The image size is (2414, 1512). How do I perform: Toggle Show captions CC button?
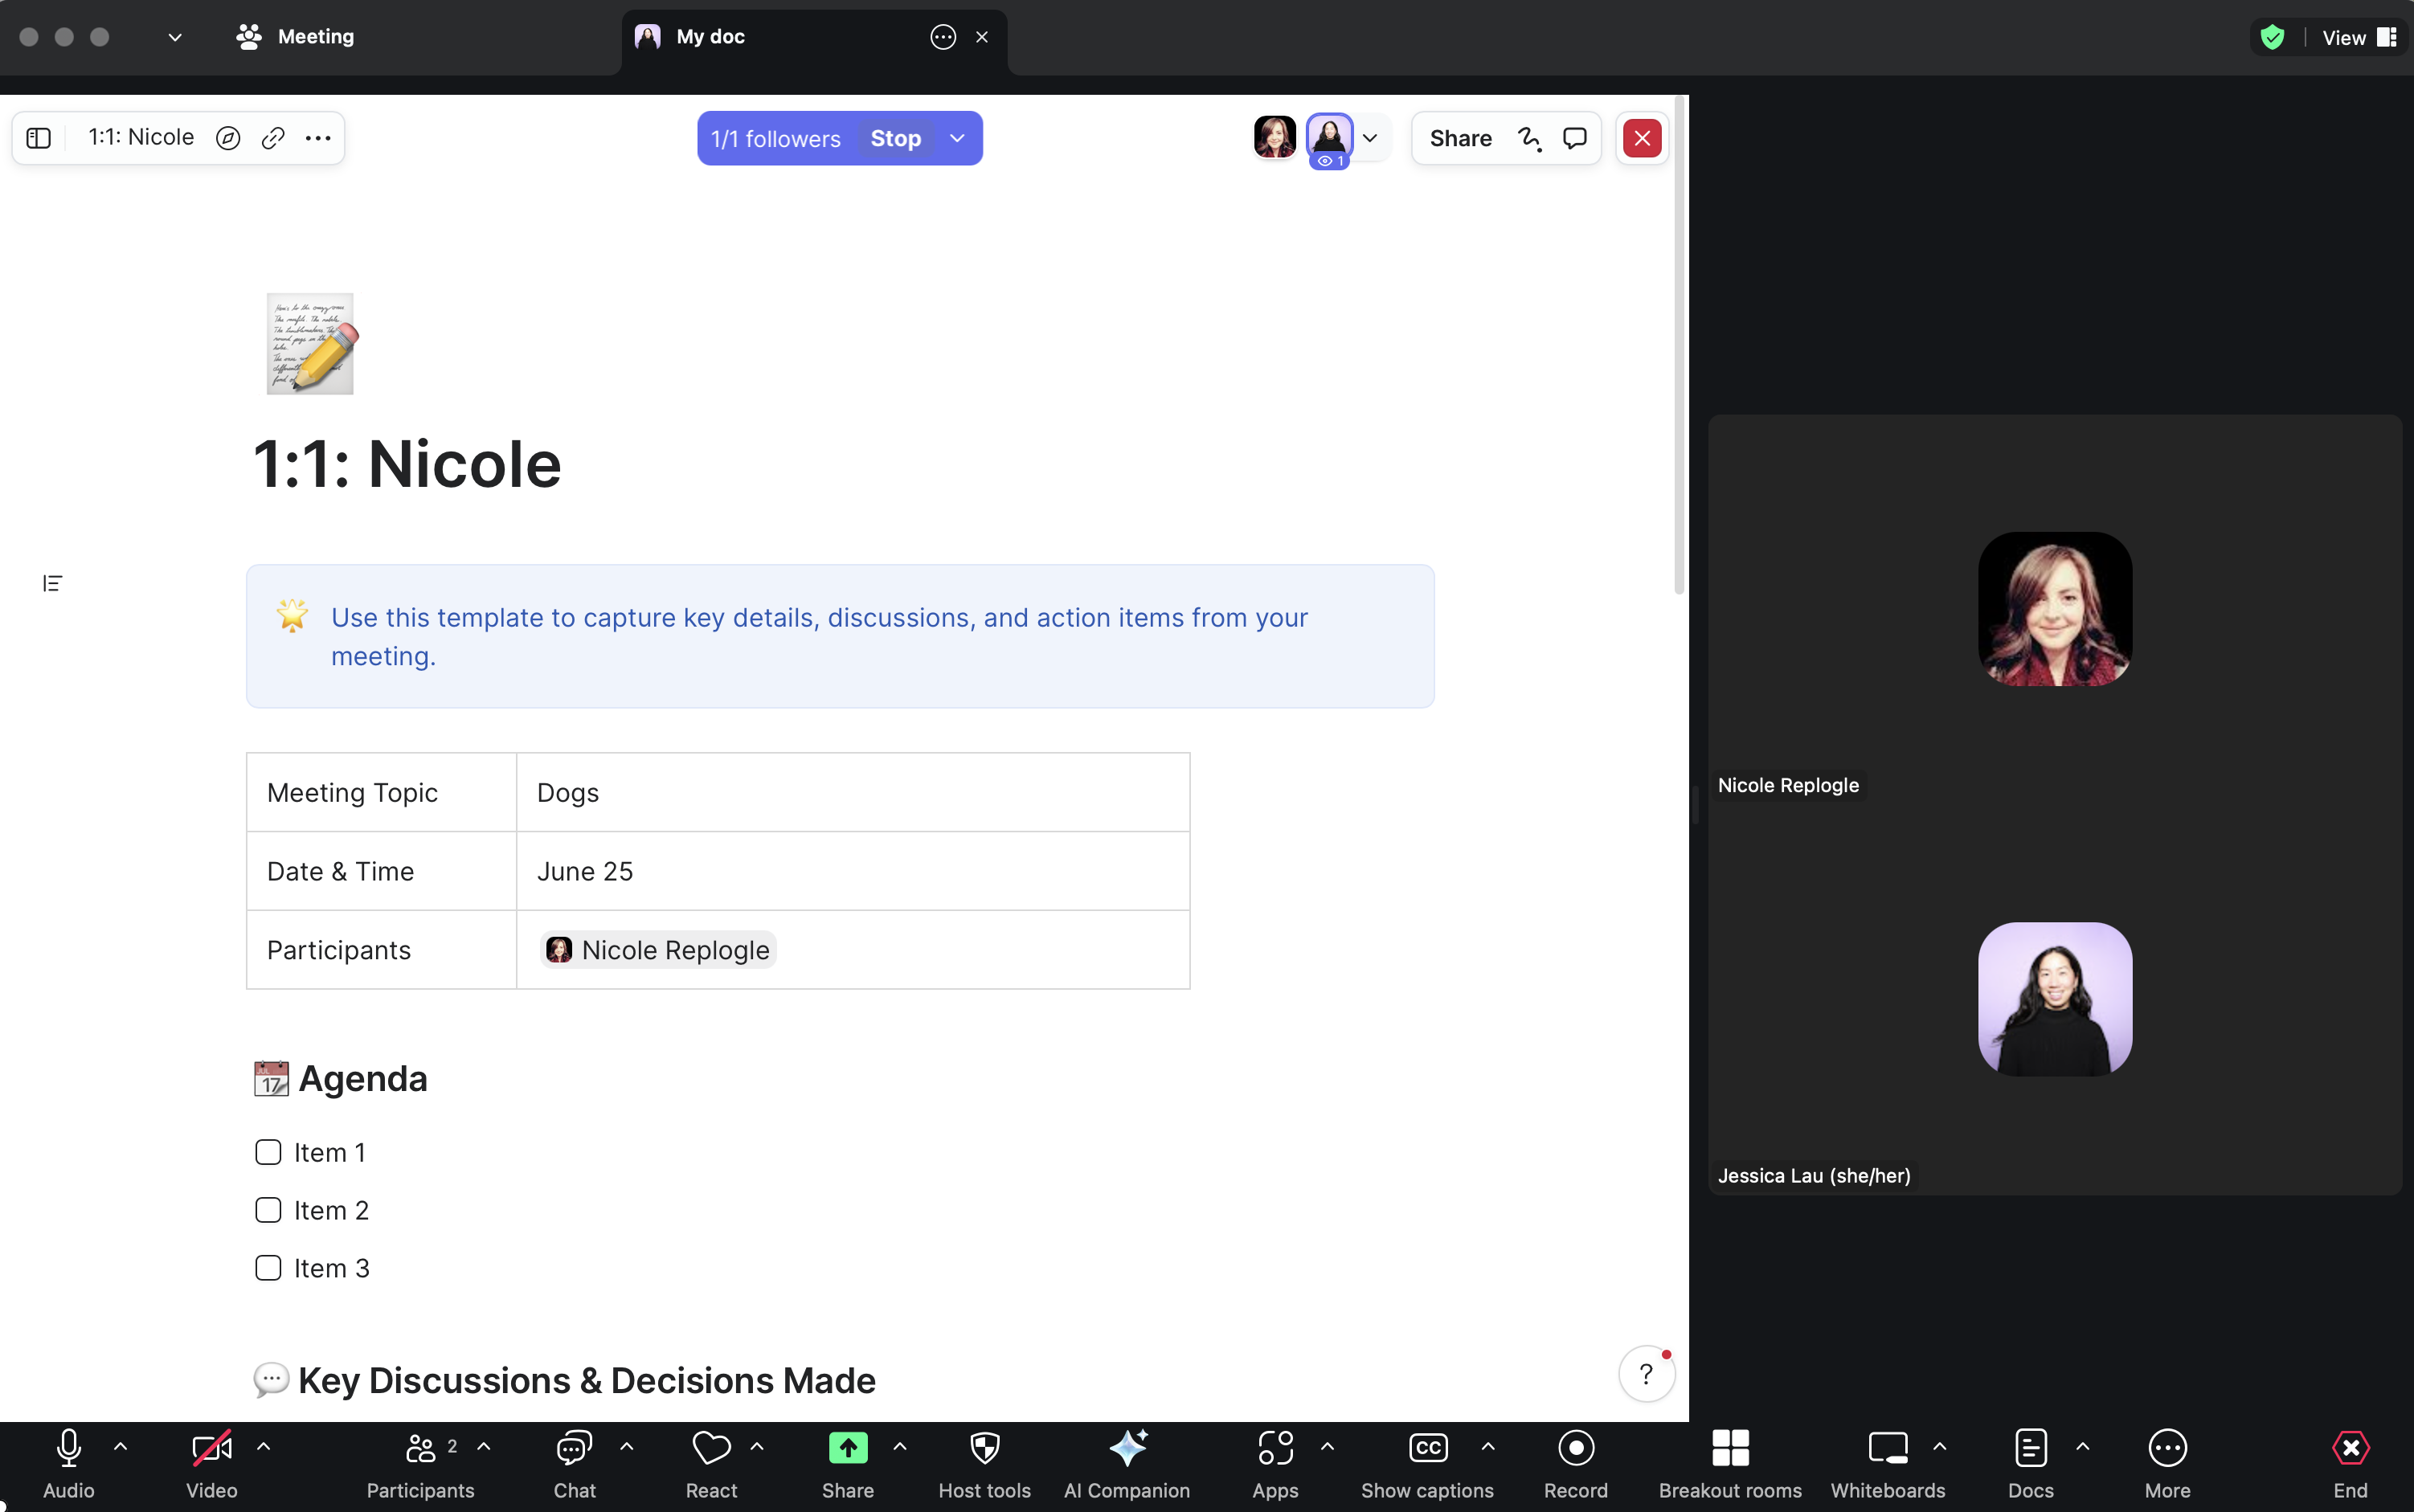(x=1428, y=1464)
